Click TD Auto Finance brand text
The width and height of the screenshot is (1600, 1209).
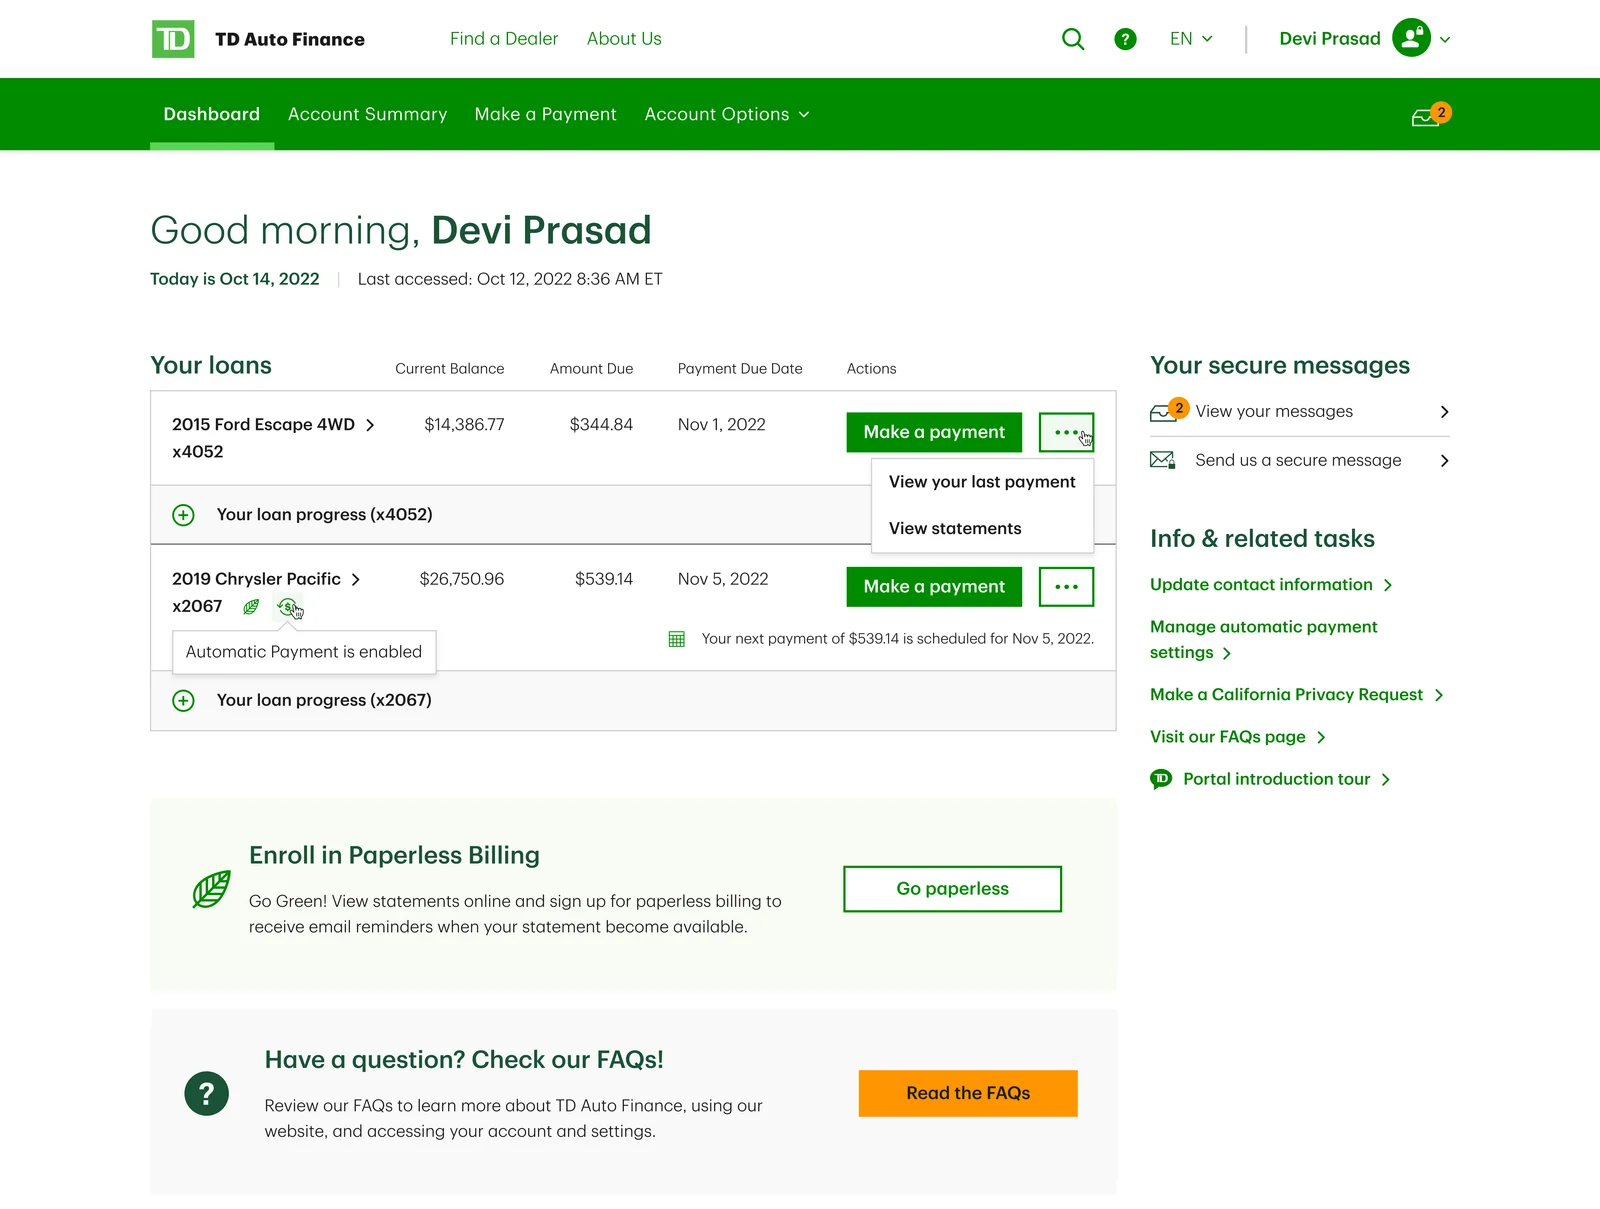[x=290, y=39]
